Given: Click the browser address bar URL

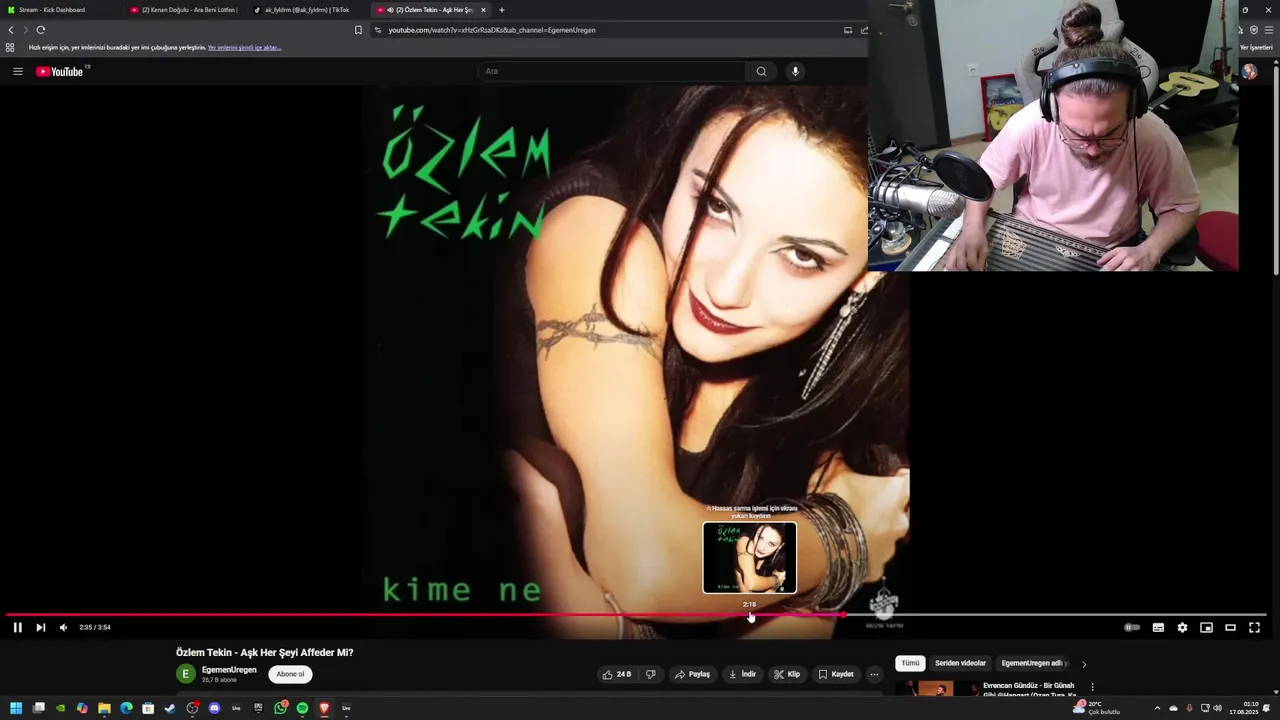Looking at the screenshot, I should [492, 30].
